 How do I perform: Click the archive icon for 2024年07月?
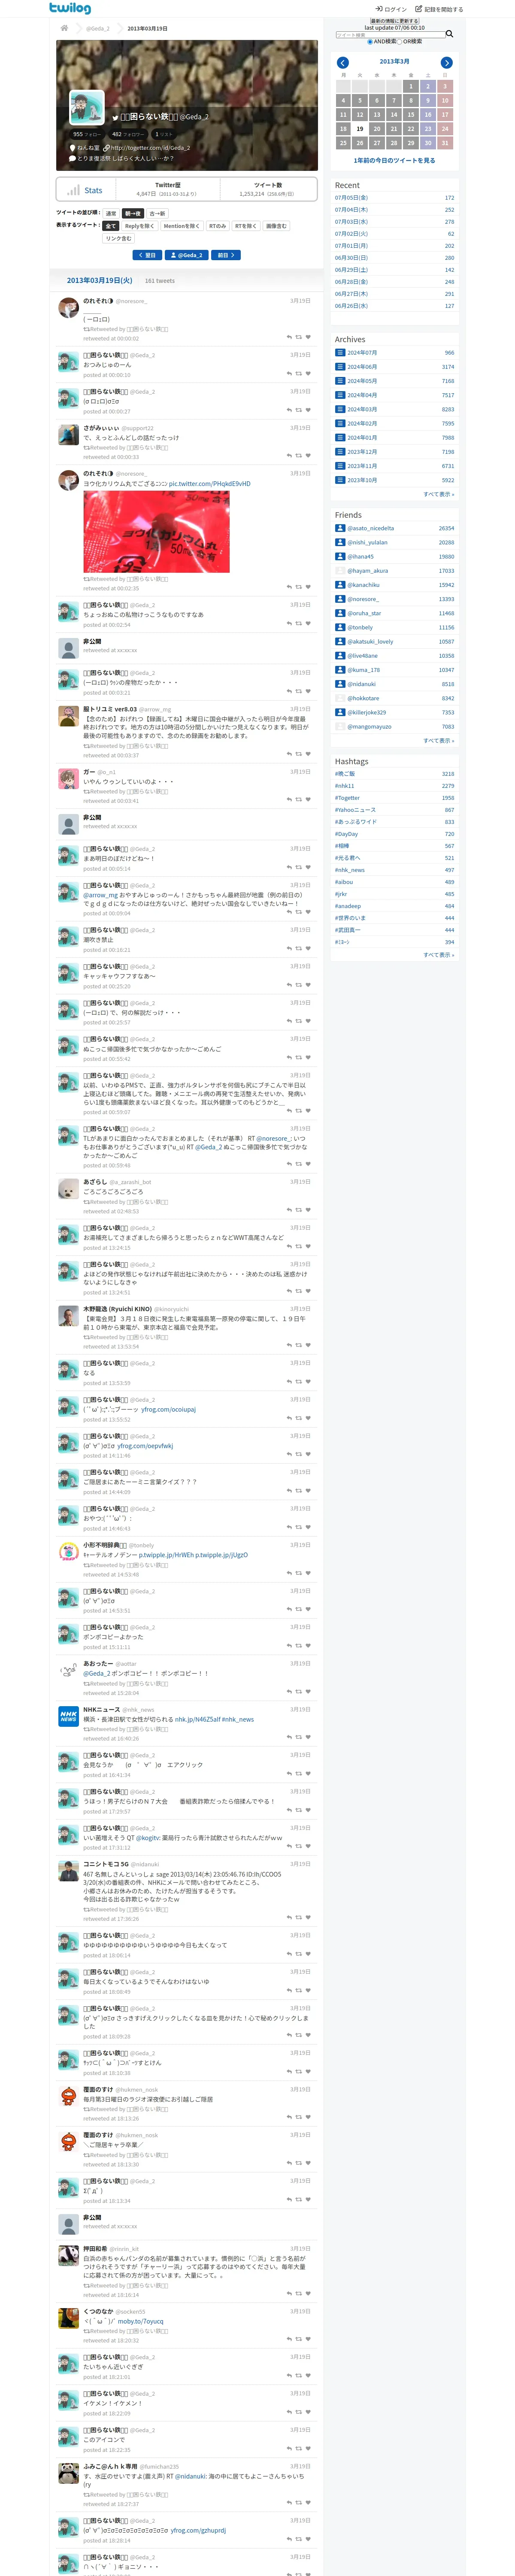point(340,352)
